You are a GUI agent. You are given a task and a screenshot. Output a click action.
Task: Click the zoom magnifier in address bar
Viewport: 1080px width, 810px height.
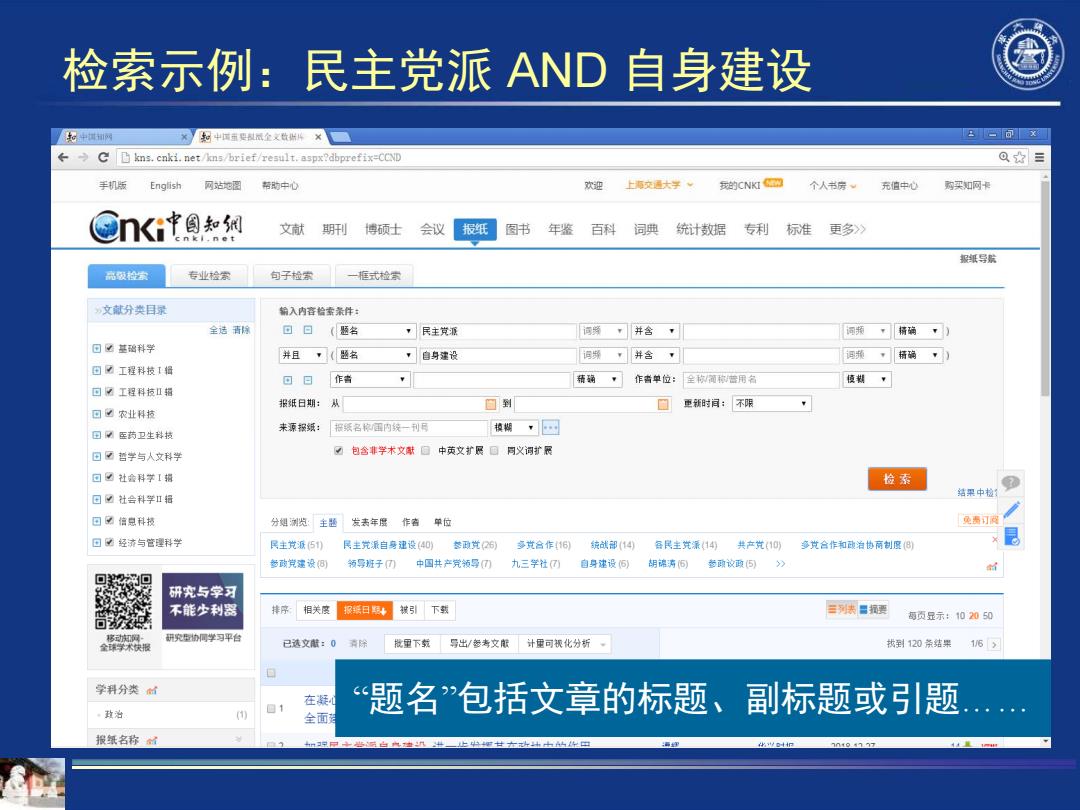[1004, 157]
